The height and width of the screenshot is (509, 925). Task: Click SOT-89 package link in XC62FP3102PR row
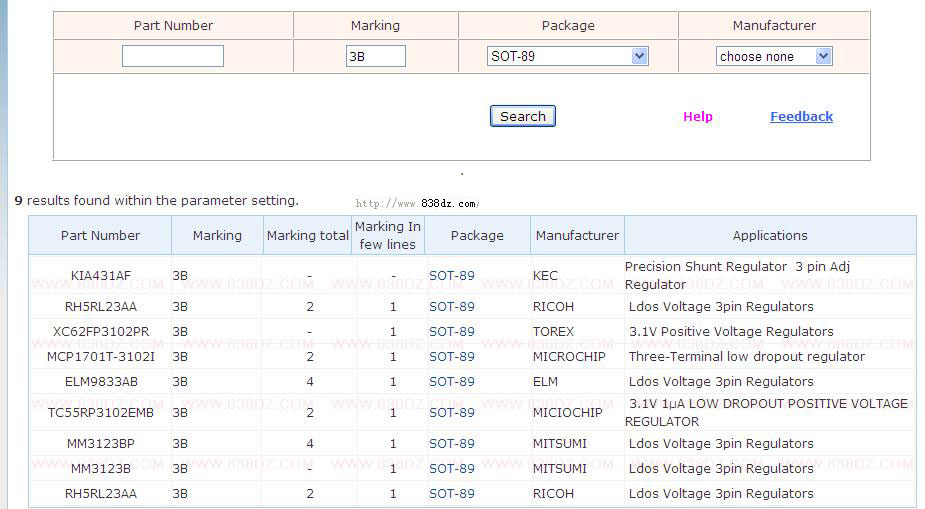452,331
